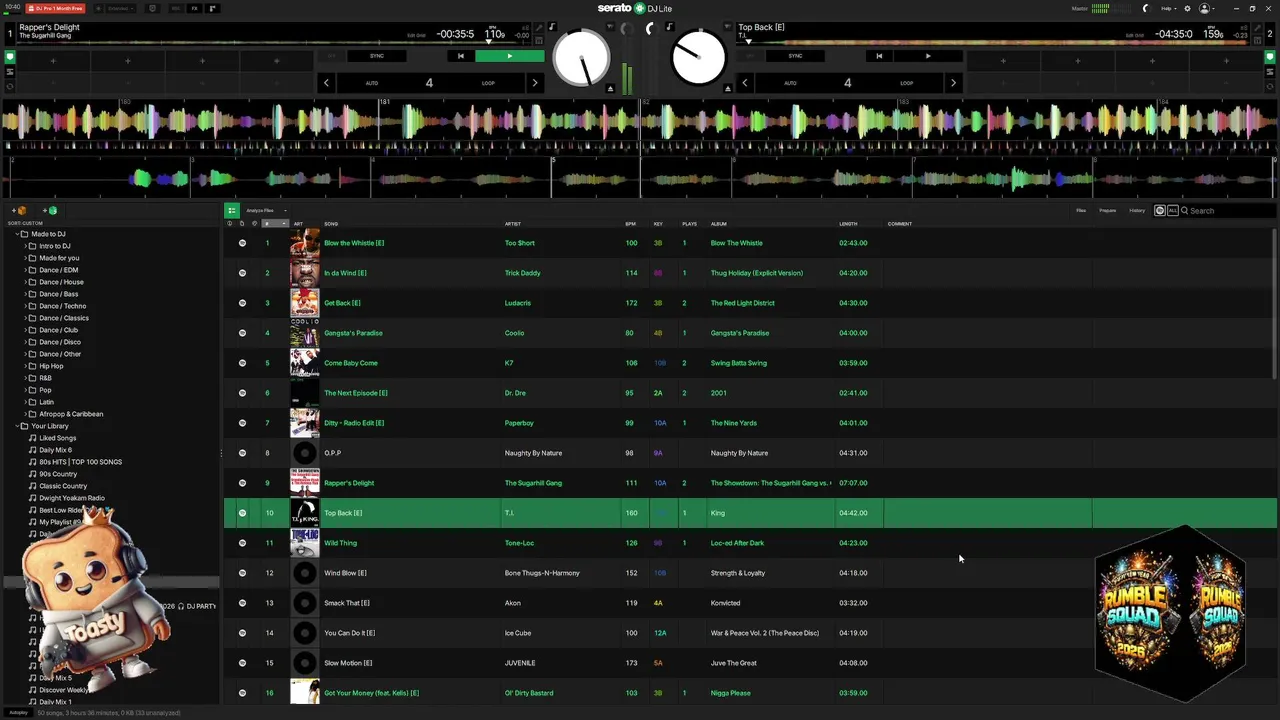Screen dimensions: 1280x720
Task: Select the Dwight Yoakam Radio playlist
Action: (x=72, y=498)
